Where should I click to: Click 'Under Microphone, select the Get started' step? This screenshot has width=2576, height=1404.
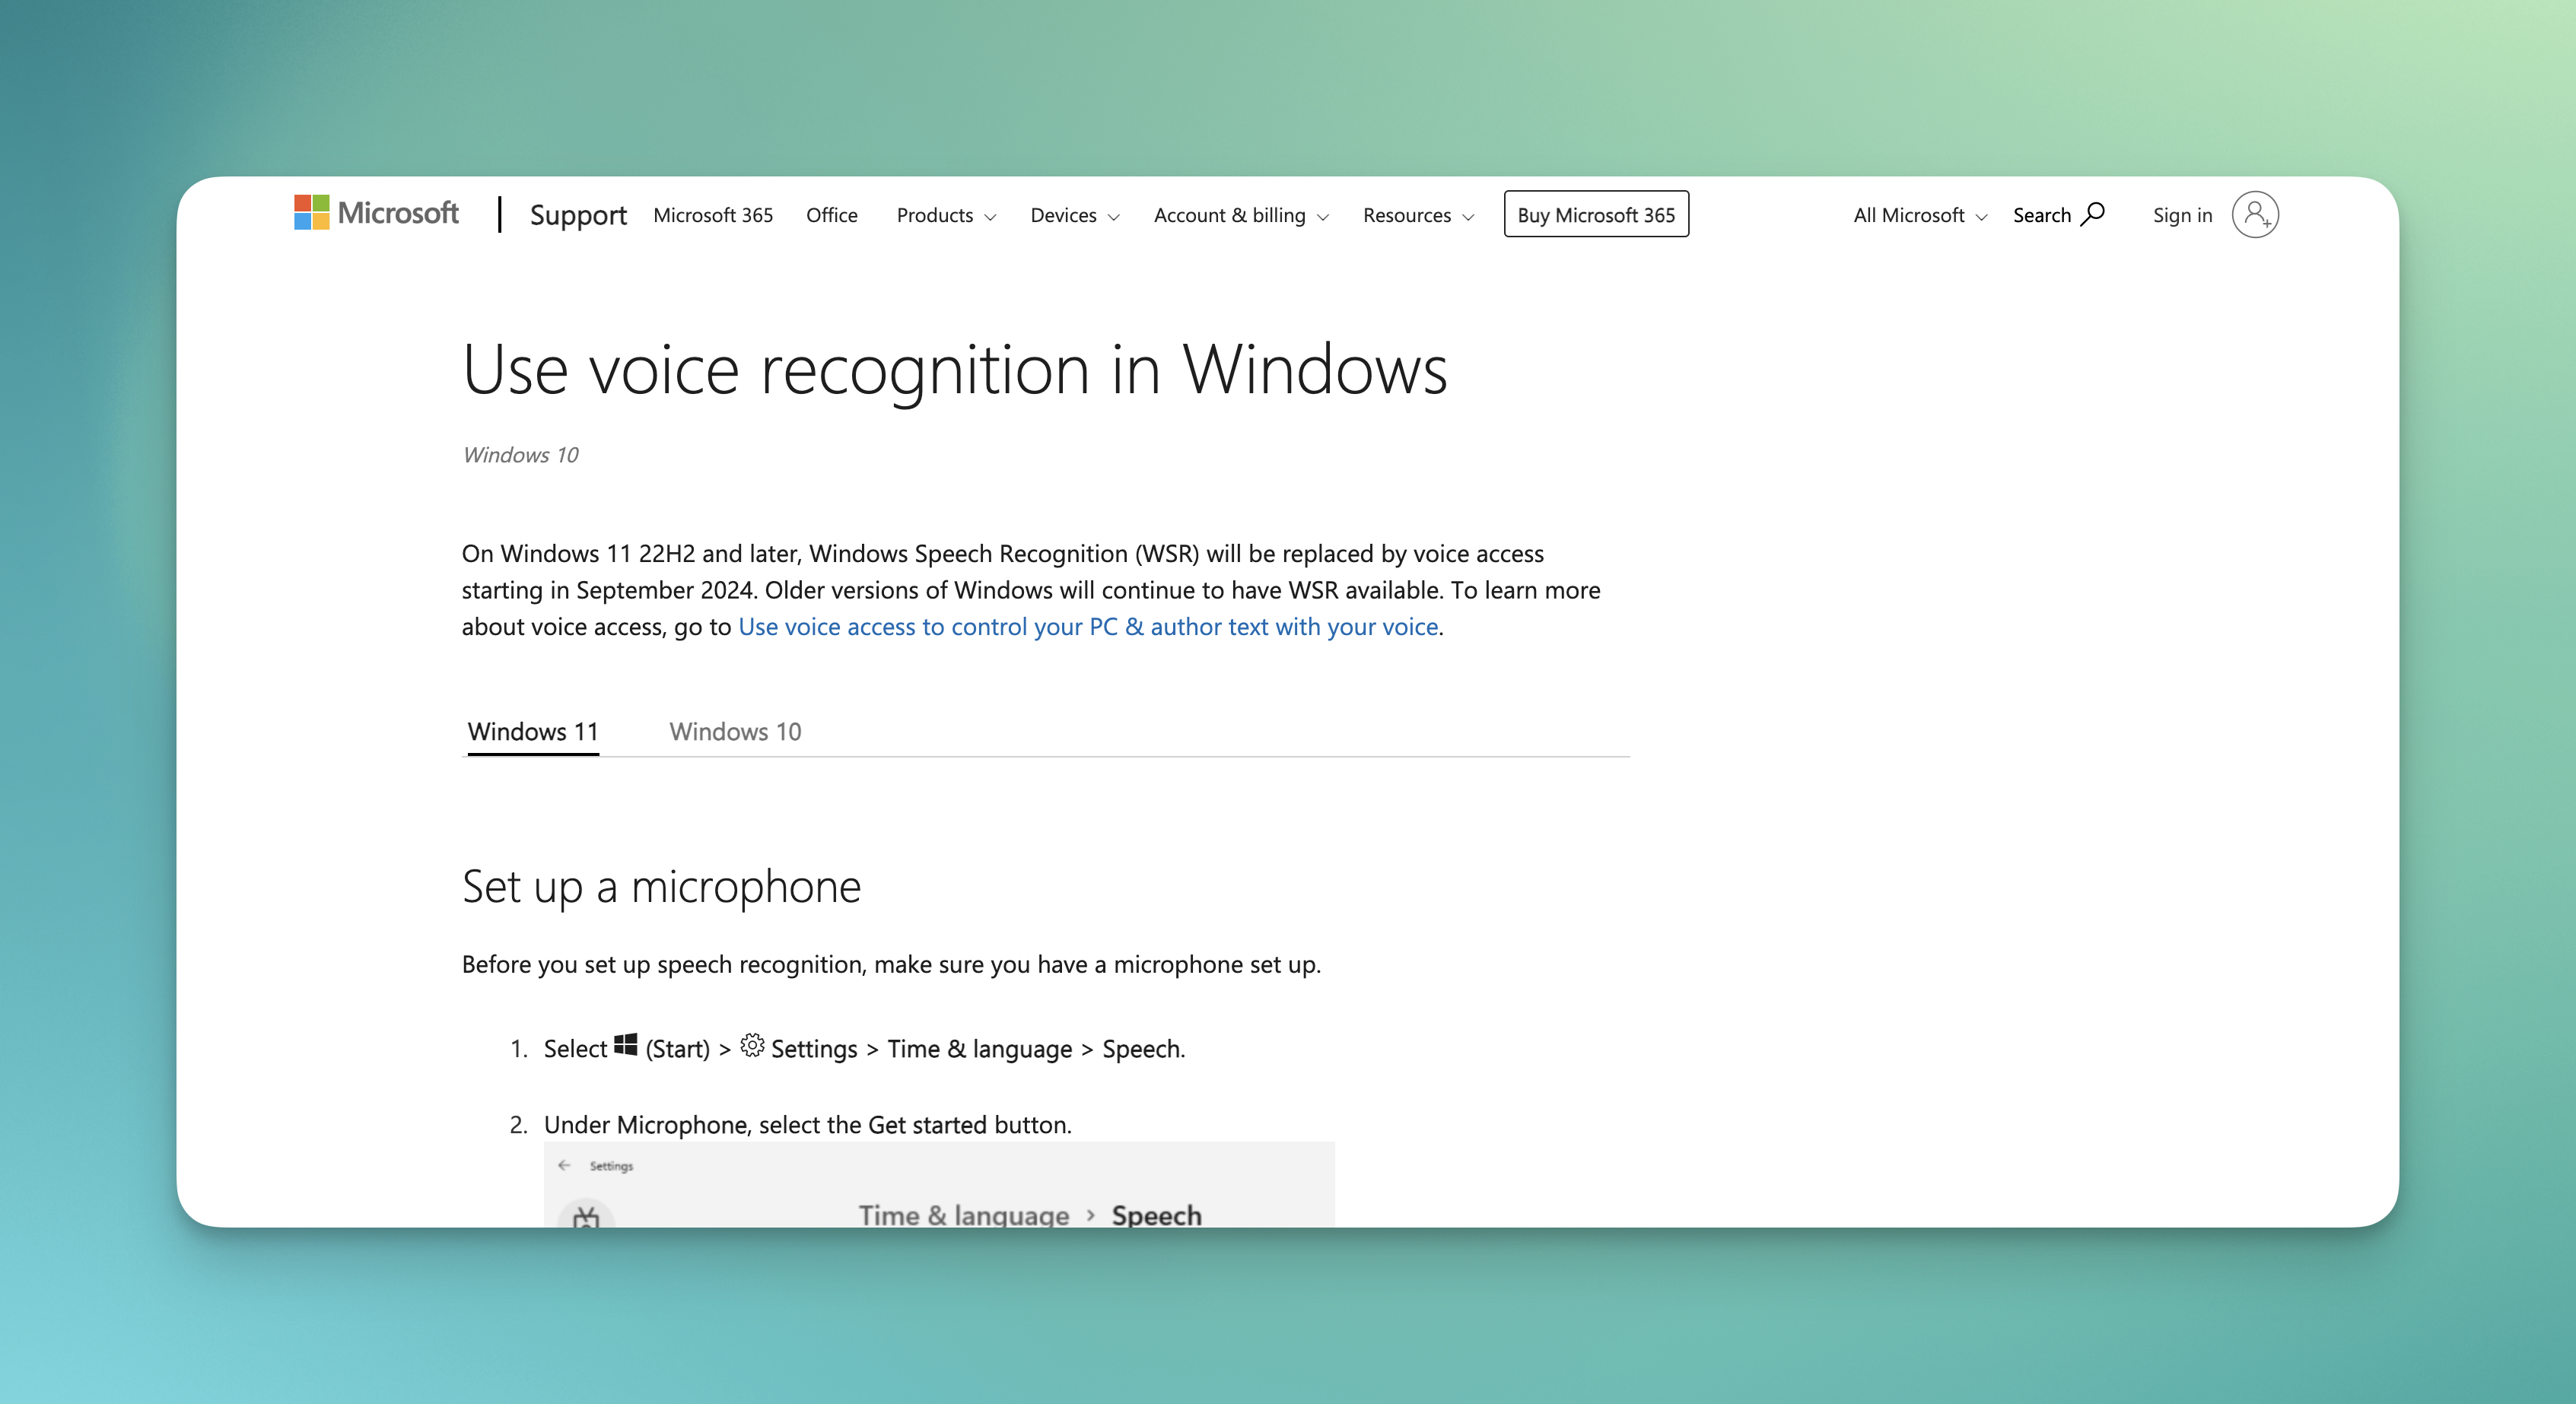click(807, 1125)
